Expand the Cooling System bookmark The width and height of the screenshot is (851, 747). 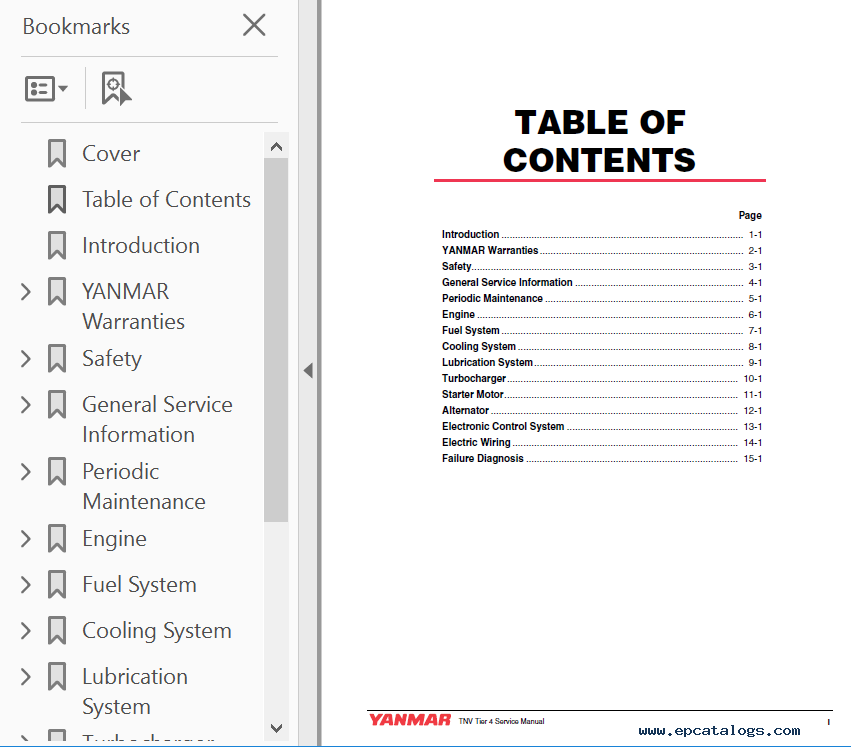[26, 631]
